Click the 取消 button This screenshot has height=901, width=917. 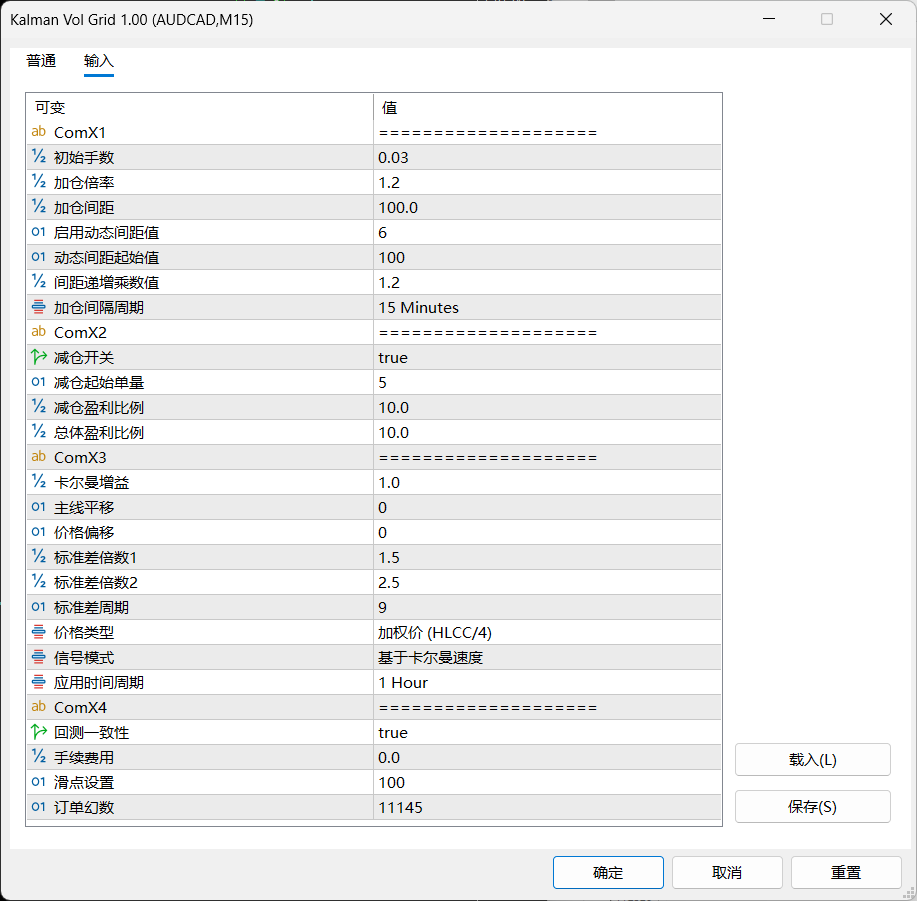pyautogui.click(x=727, y=872)
